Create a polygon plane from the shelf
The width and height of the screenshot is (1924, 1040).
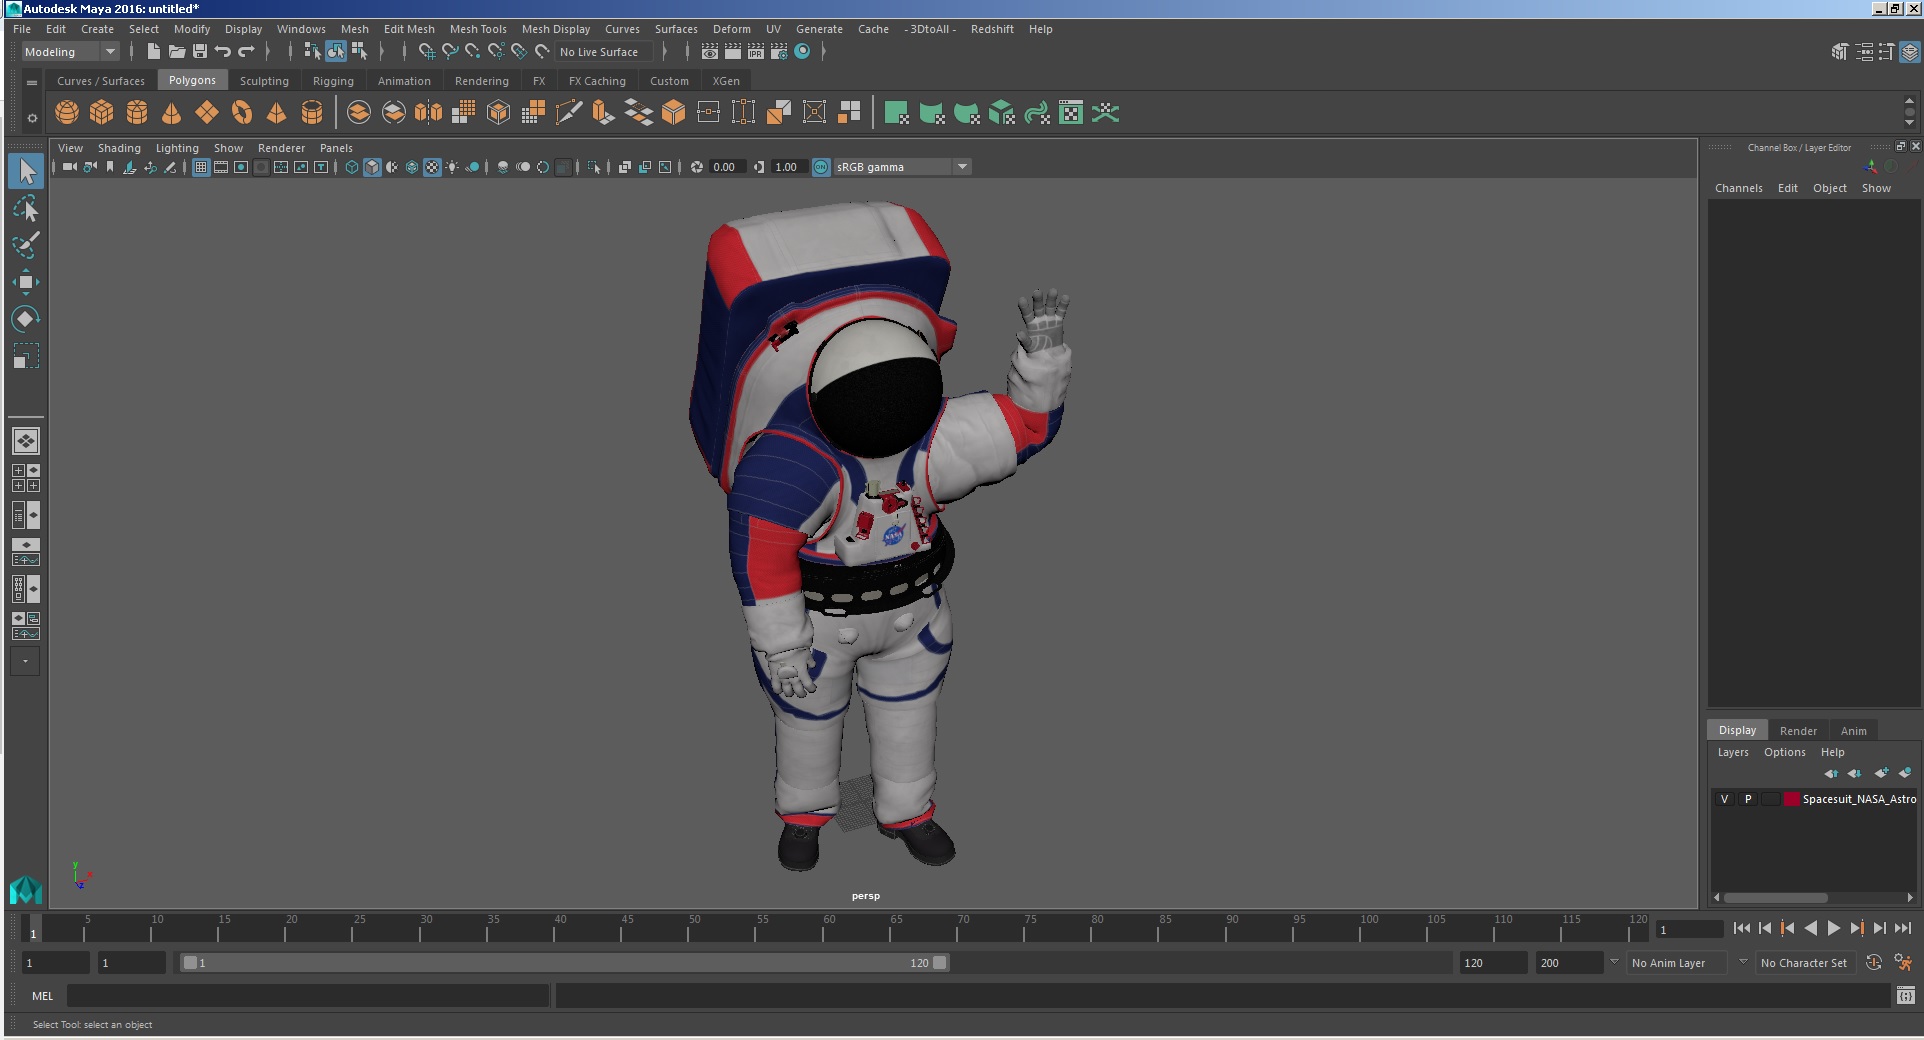(x=207, y=113)
